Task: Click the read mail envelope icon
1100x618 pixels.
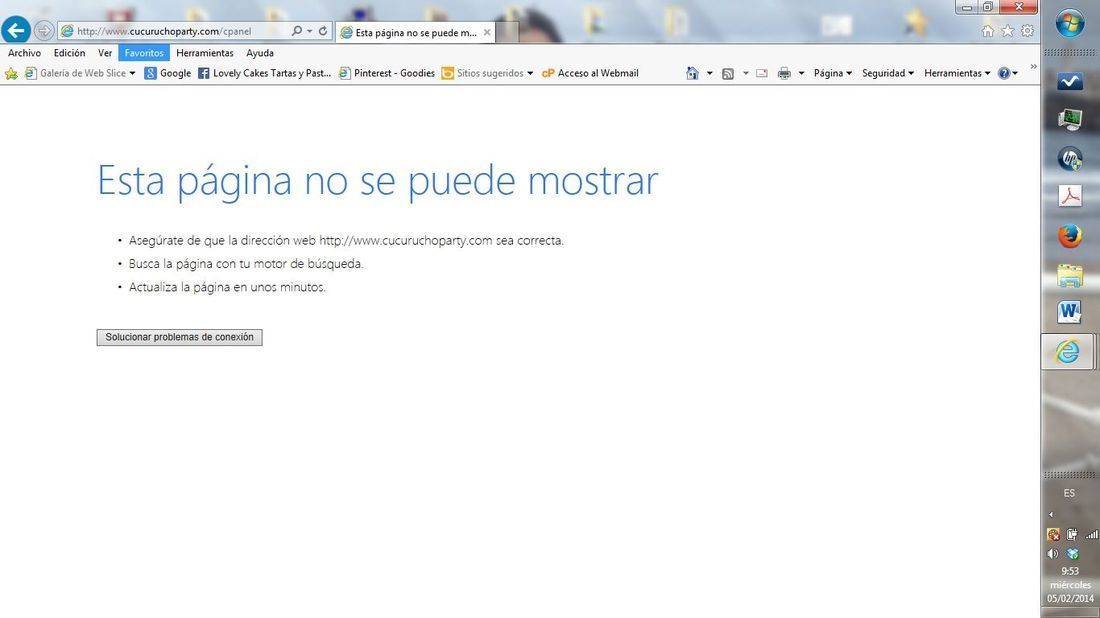Action: click(762, 73)
